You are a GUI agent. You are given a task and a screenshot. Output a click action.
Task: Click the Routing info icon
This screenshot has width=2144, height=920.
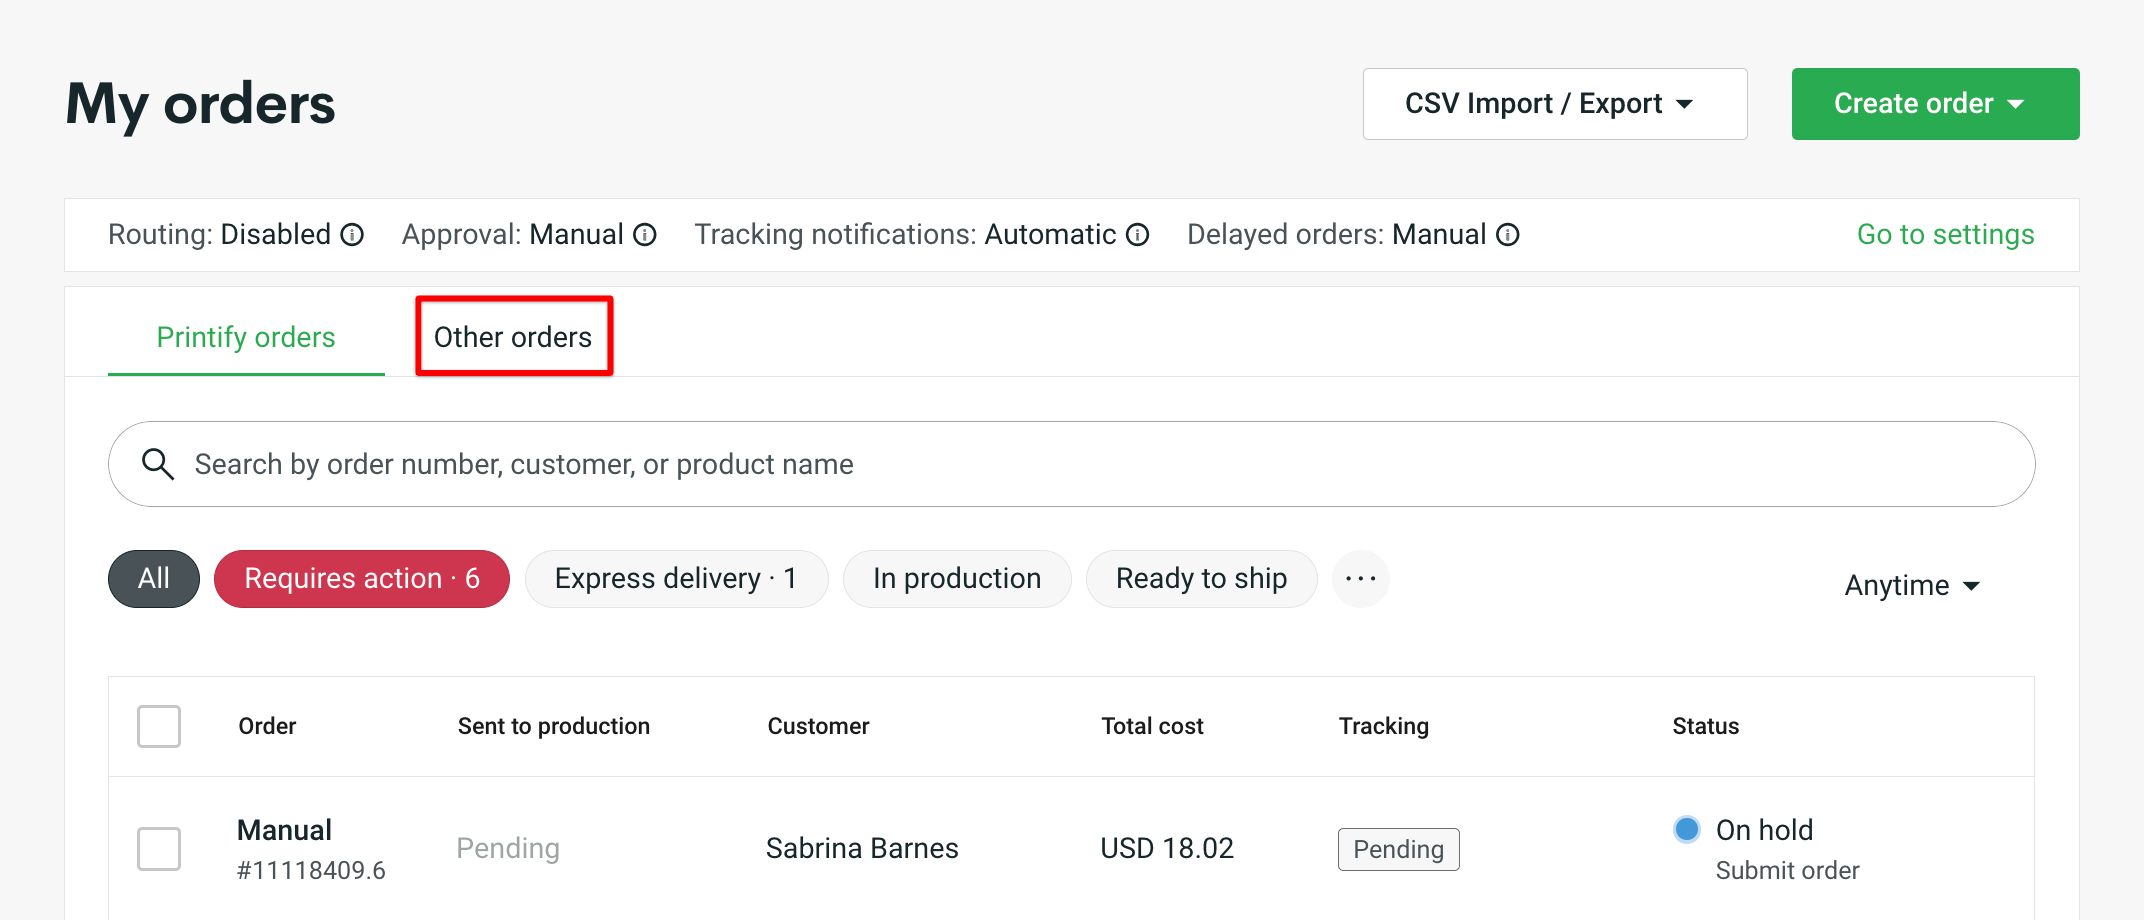coord(351,234)
